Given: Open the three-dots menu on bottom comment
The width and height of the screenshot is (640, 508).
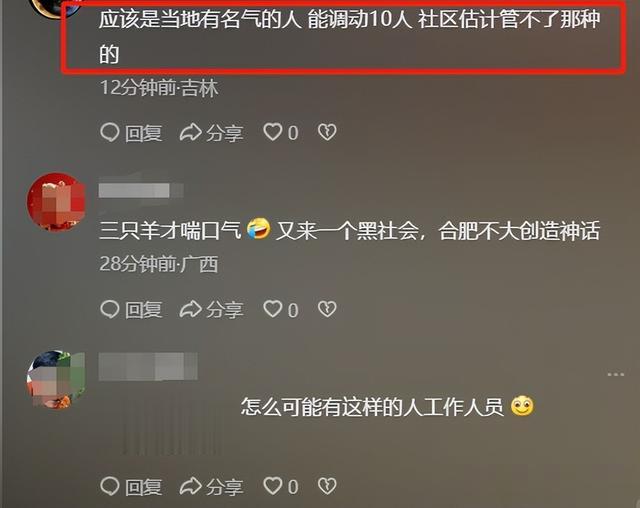Looking at the screenshot, I should (616, 374).
